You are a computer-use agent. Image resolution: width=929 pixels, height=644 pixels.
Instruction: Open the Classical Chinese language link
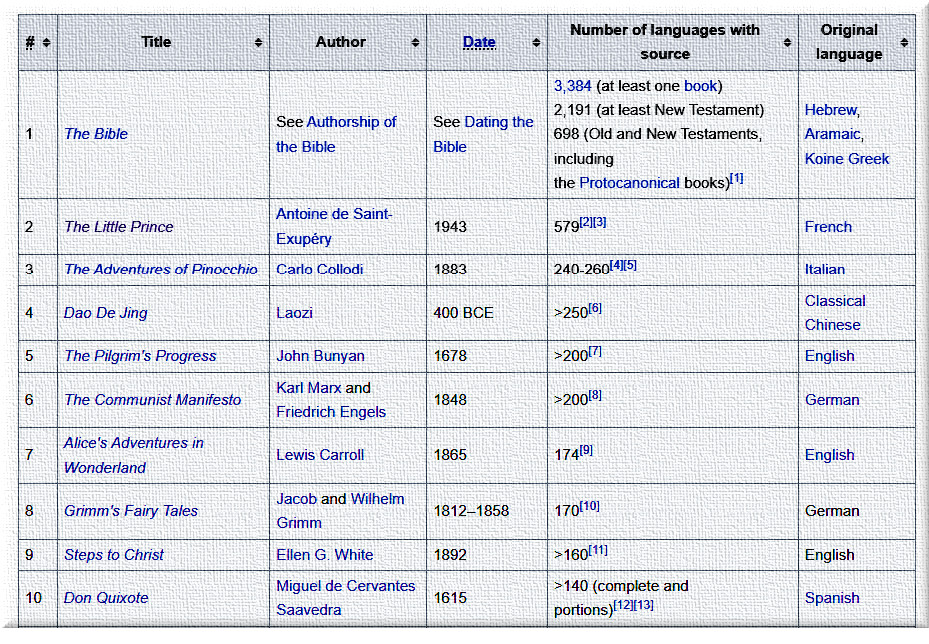[x=834, y=313]
